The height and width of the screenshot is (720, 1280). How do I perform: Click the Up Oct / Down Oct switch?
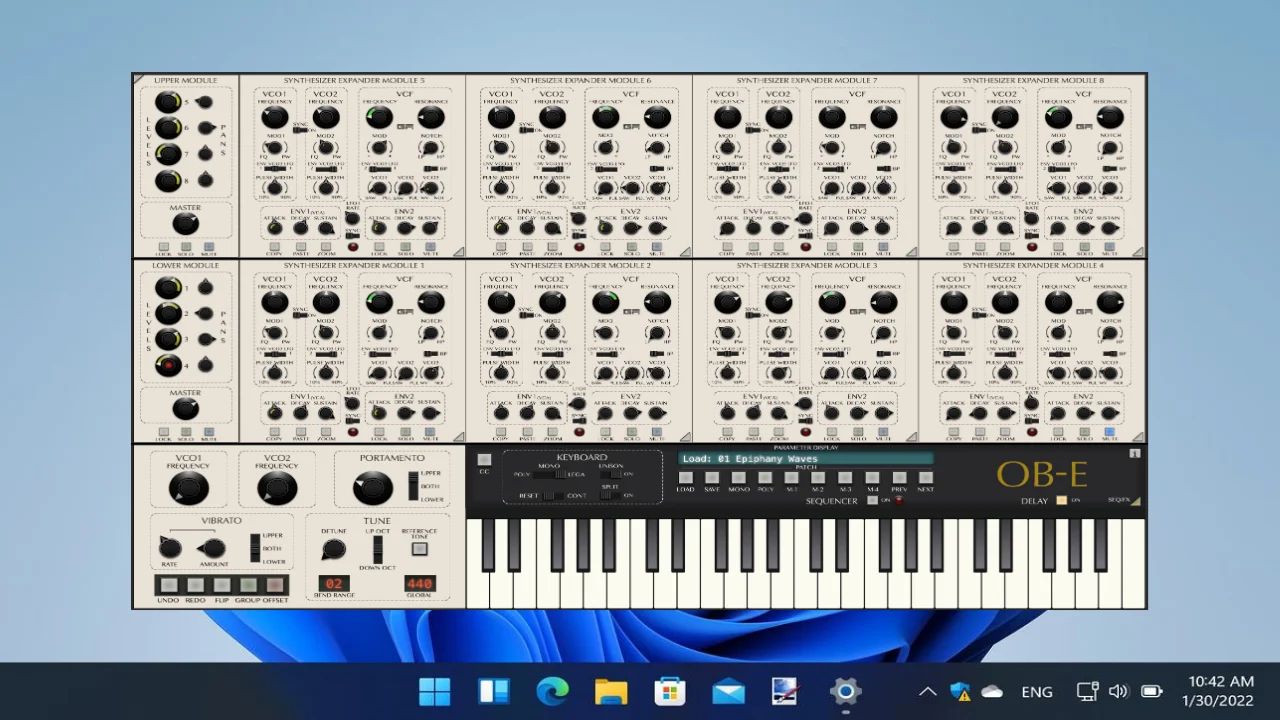[x=377, y=549]
